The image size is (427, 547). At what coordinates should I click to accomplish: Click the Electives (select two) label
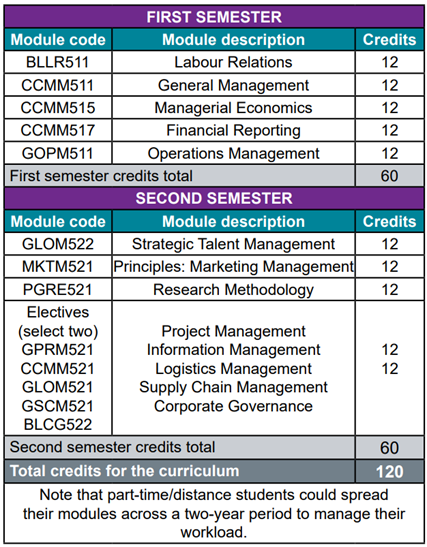coord(58,322)
